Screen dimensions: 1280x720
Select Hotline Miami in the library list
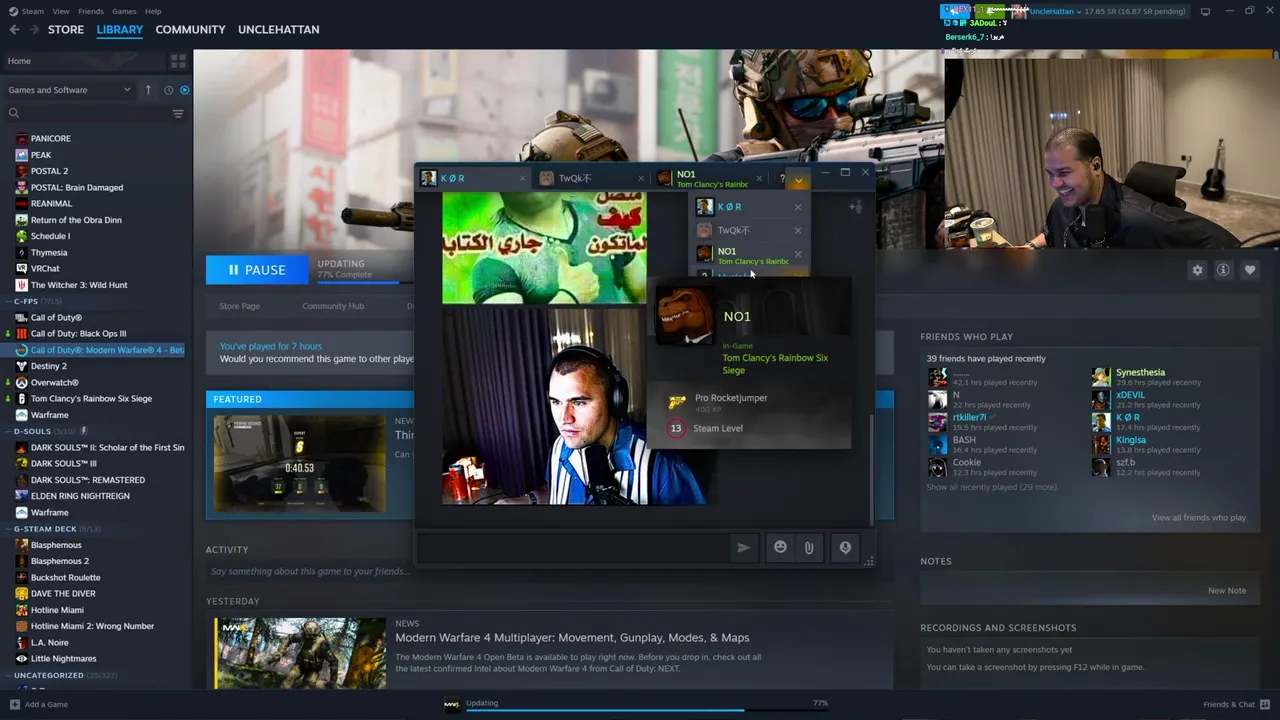point(57,610)
